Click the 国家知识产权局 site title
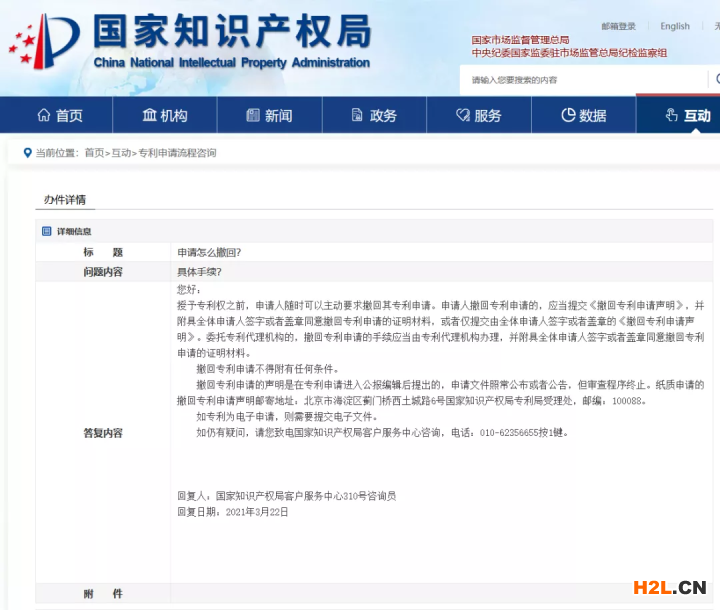Viewport: 720px width, 610px height. click(x=232, y=31)
